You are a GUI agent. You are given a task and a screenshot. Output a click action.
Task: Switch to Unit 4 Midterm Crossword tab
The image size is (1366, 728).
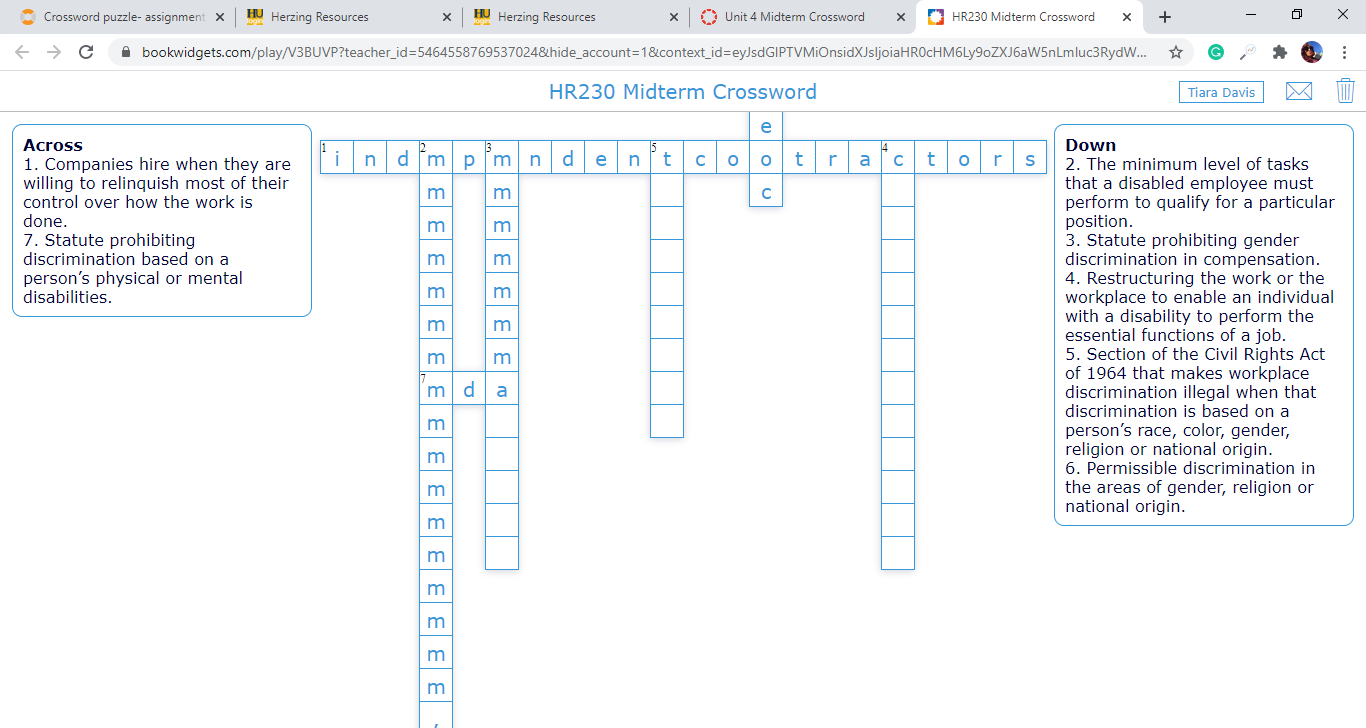795,17
